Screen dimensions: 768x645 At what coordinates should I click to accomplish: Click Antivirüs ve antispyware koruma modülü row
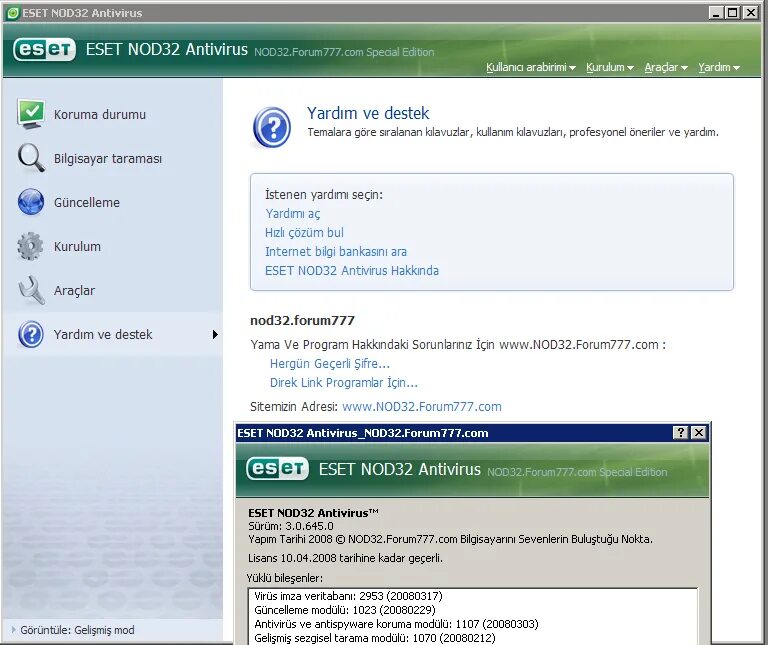(396, 624)
